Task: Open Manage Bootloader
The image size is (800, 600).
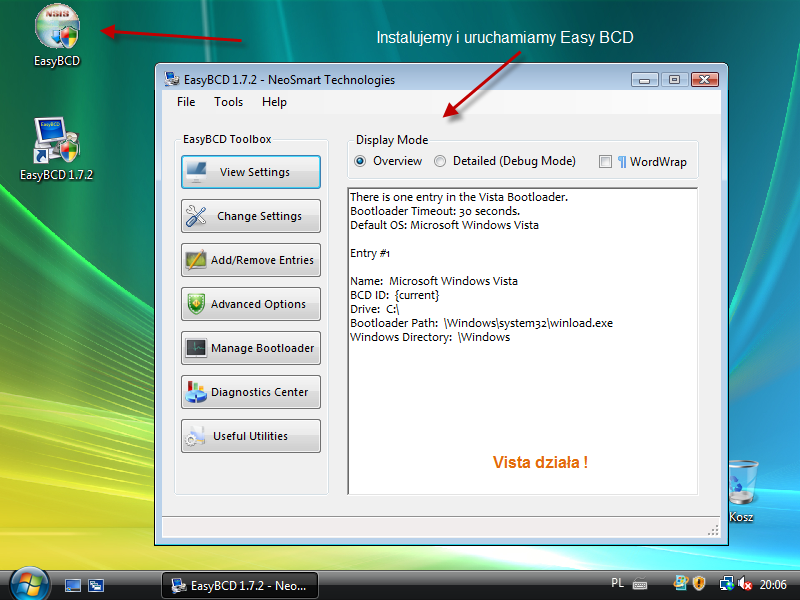Action: pyautogui.click(x=251, y=348)
